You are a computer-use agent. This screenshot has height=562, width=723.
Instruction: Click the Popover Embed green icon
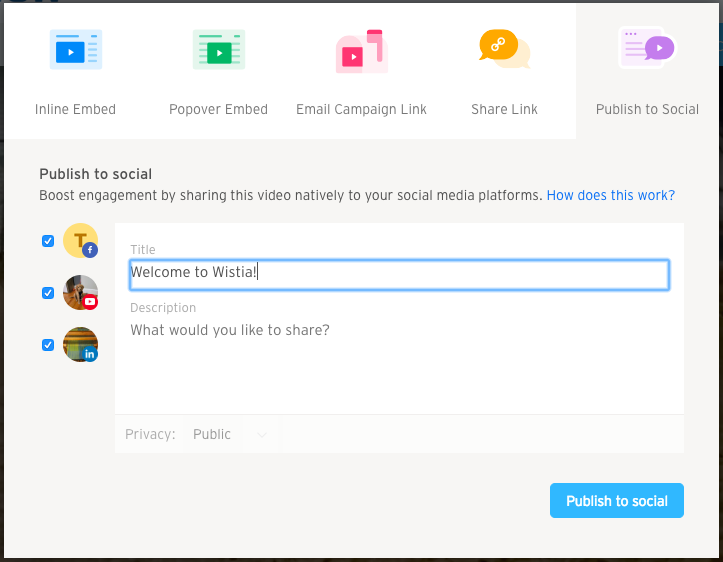219,49
